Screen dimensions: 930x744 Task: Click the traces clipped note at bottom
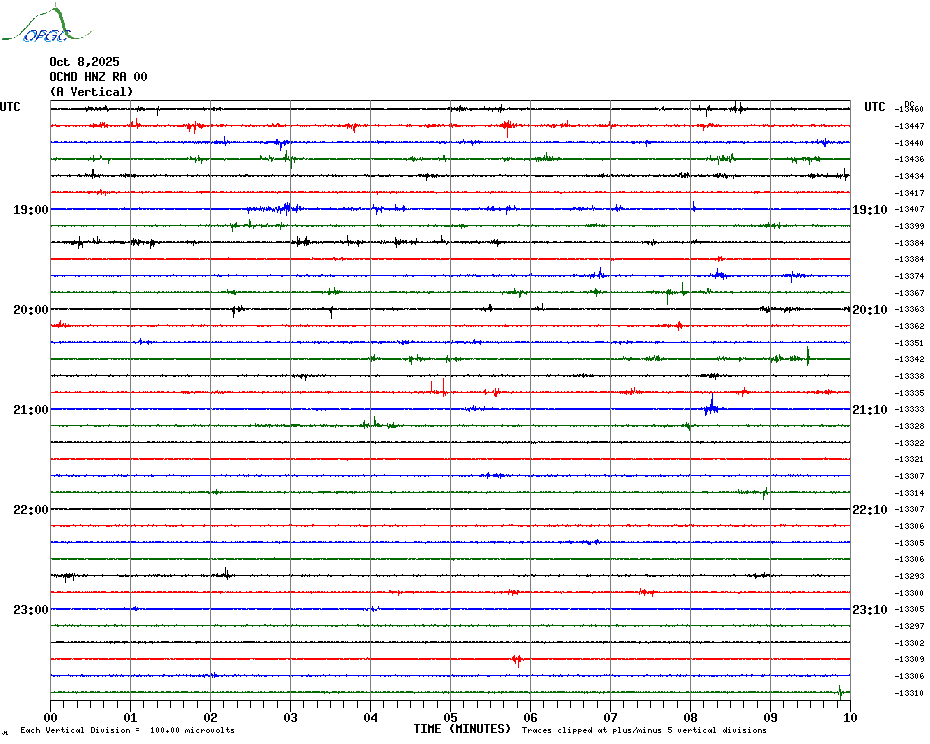(644, 731)
